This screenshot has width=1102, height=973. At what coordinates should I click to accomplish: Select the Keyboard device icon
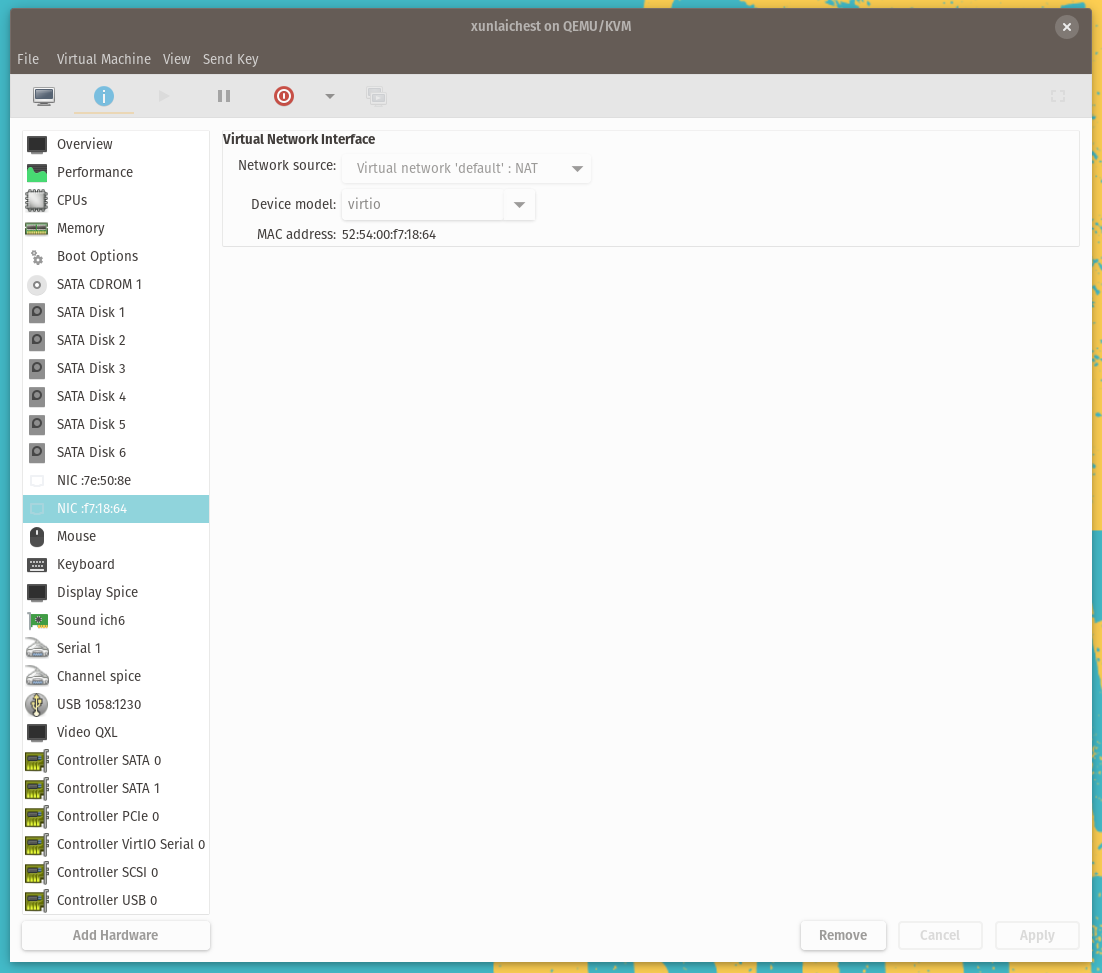point(37,565)
